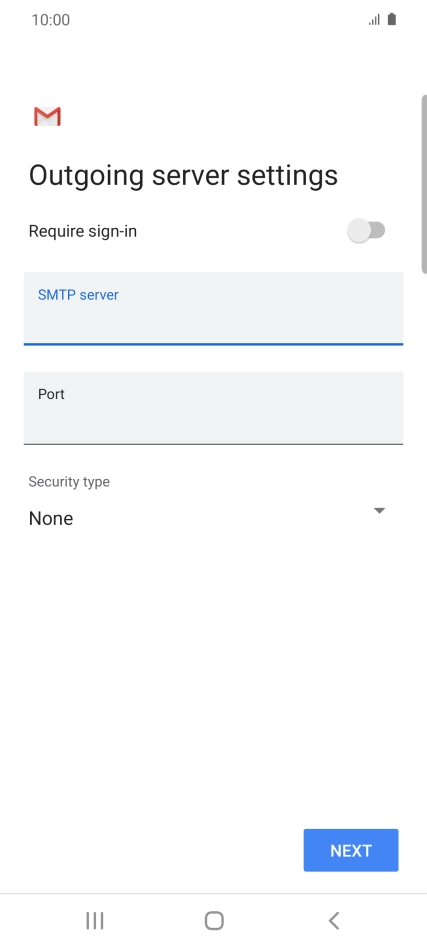Viewport: 427px width, 950px height.
Task: Go back using the navigation arrow
Action: [x=333, y=921]
